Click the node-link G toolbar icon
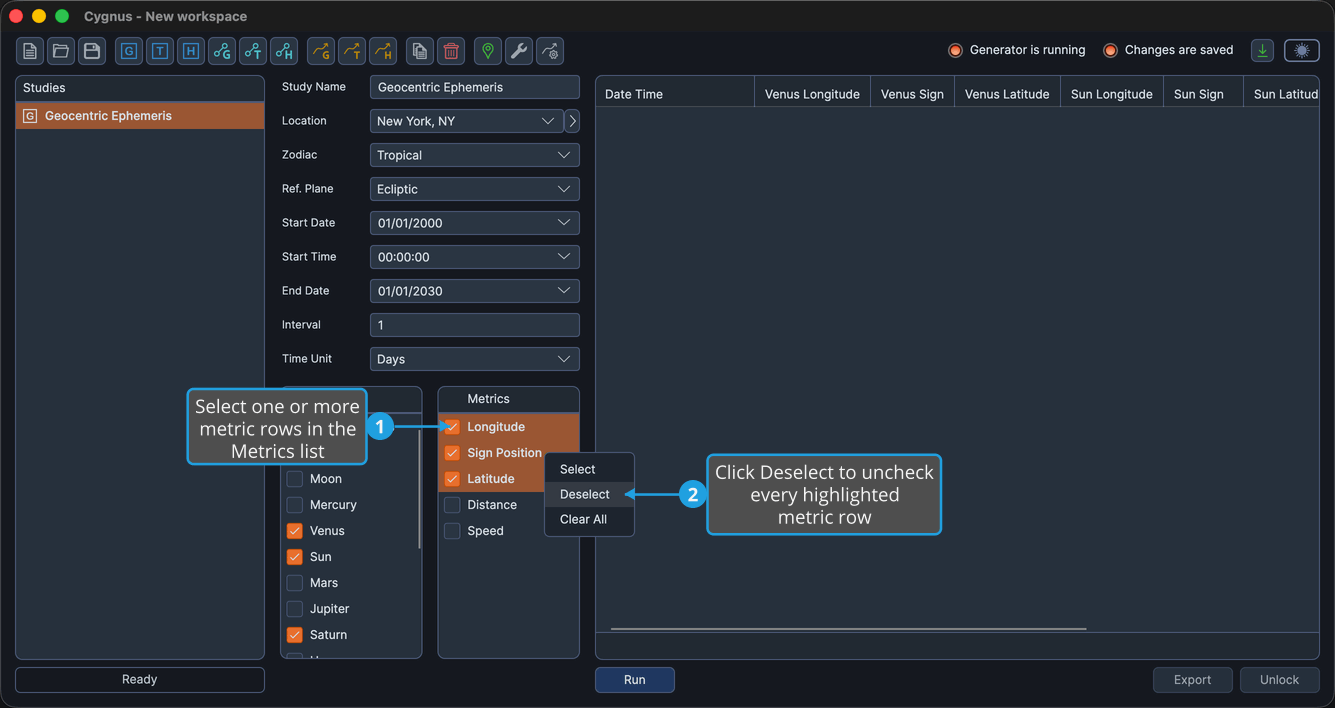This screenshot has height=708, width=1335. [x=222, y=51]
